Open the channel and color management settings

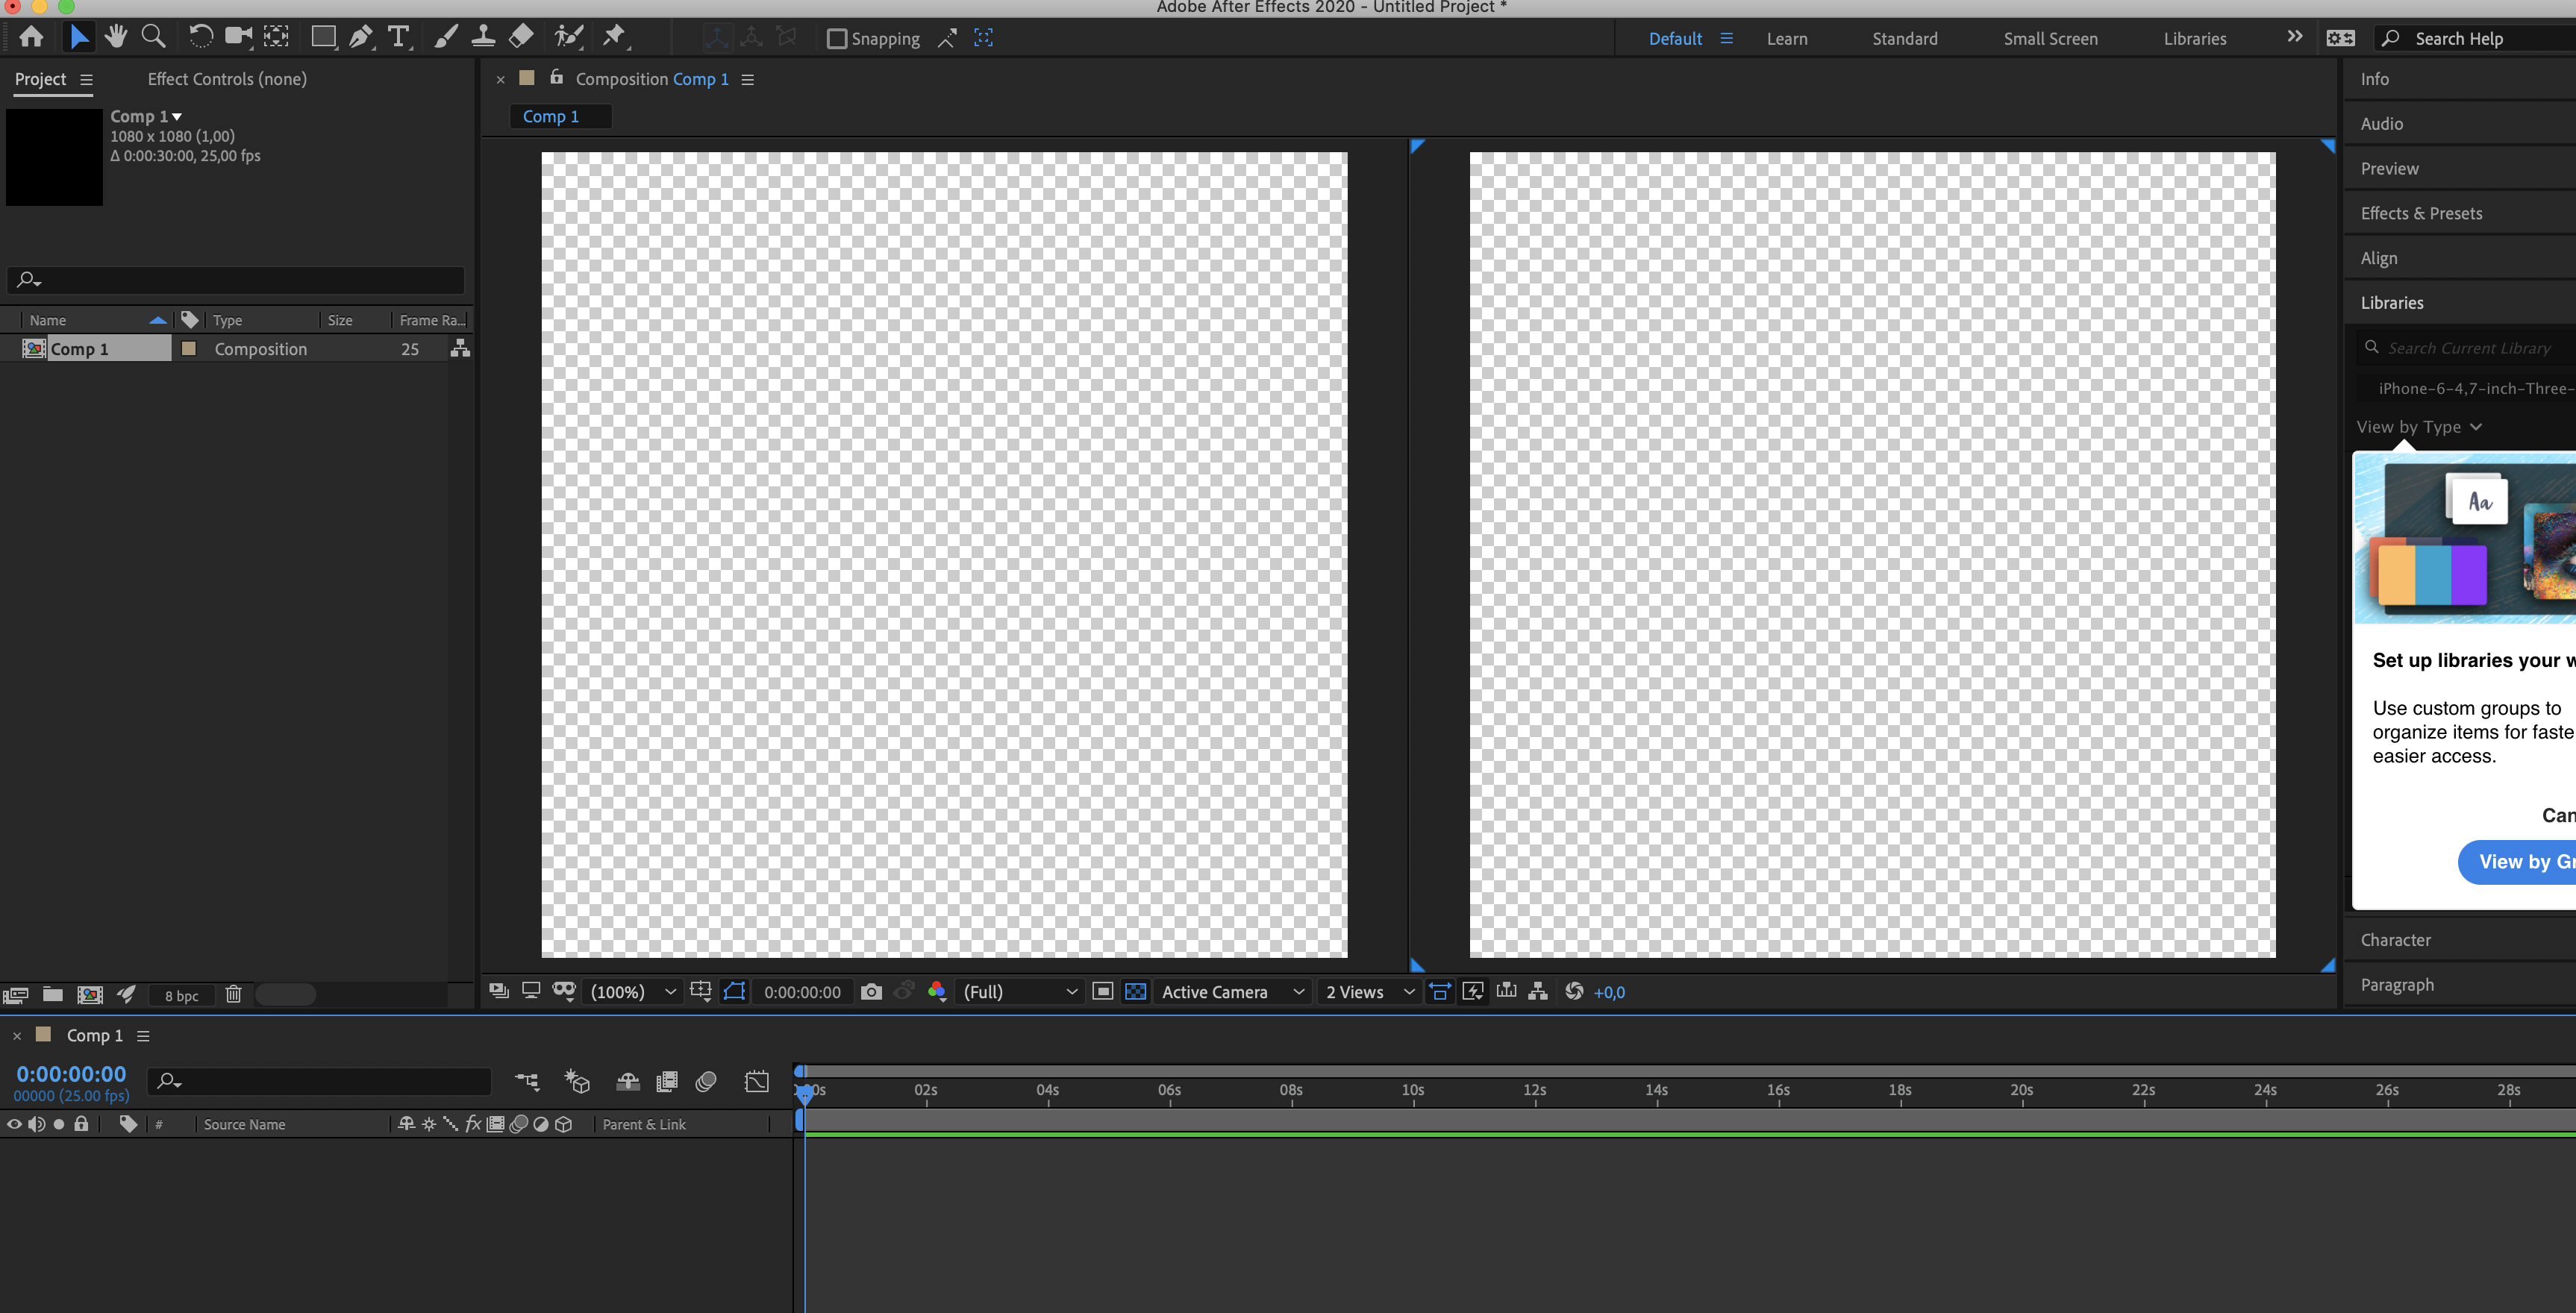tap(937, 992)
